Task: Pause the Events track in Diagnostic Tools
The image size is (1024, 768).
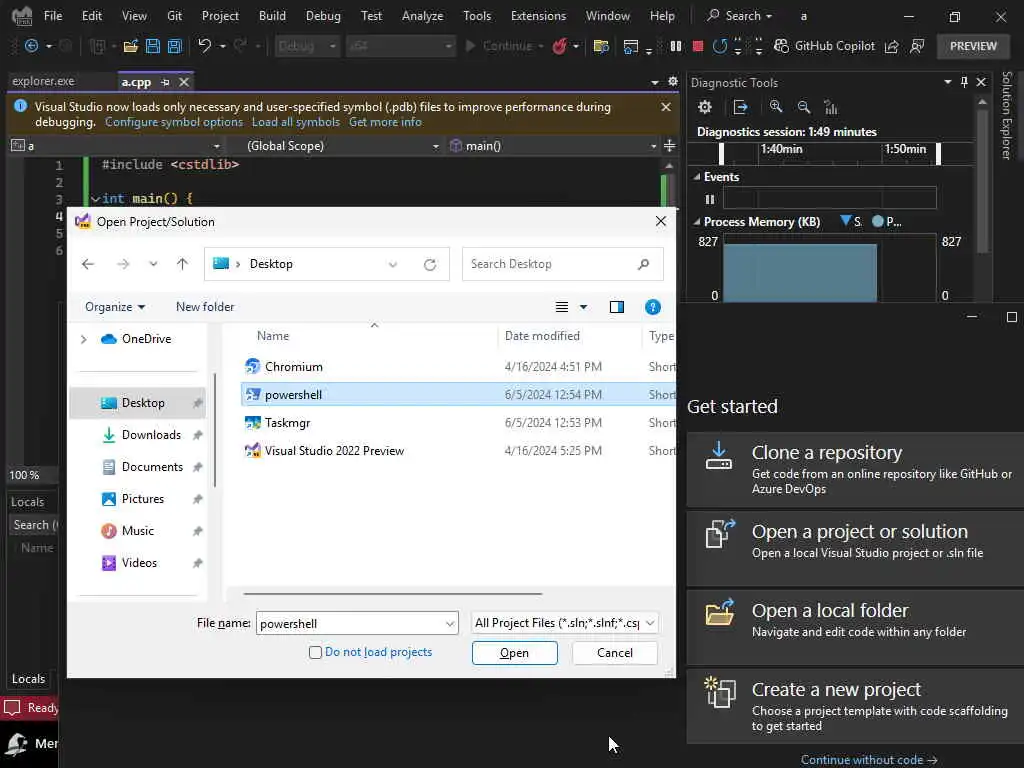Action: click(x=710, y=199)
